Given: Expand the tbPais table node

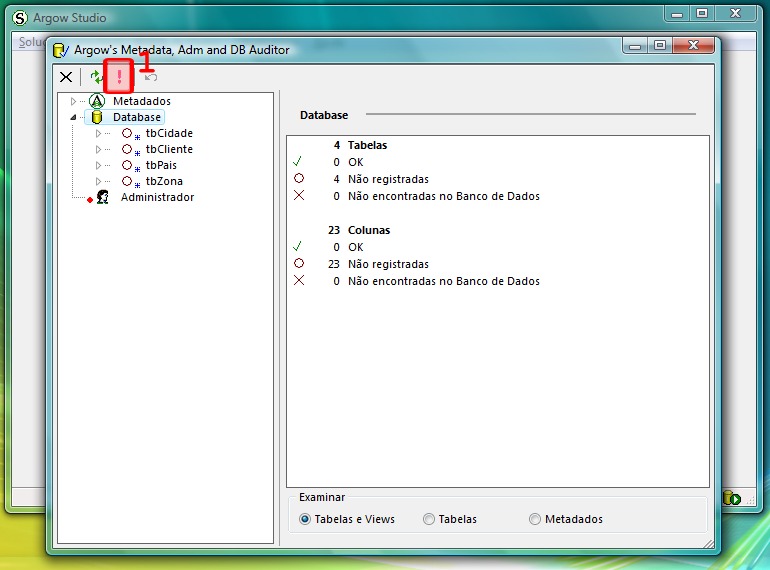Looking at the screenshot, I should click(x=98, y=165).
